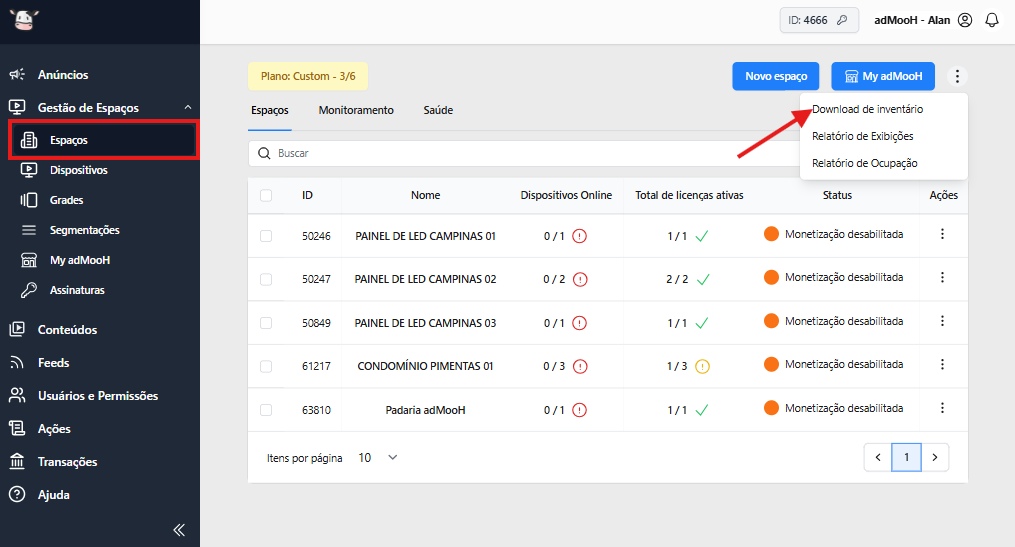Click Monetização desabilitada status for 61217

pos(843,364)
